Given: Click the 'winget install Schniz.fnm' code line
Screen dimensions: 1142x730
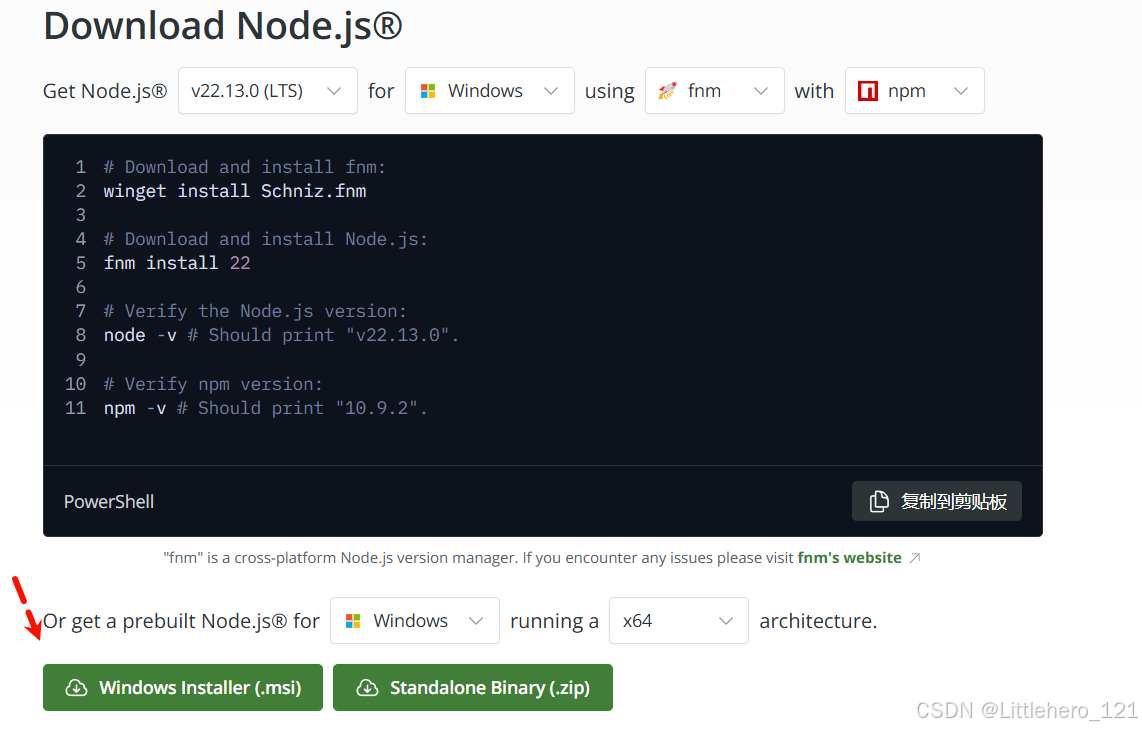Looking at the screenshot, I should click(x=235, y=191).
